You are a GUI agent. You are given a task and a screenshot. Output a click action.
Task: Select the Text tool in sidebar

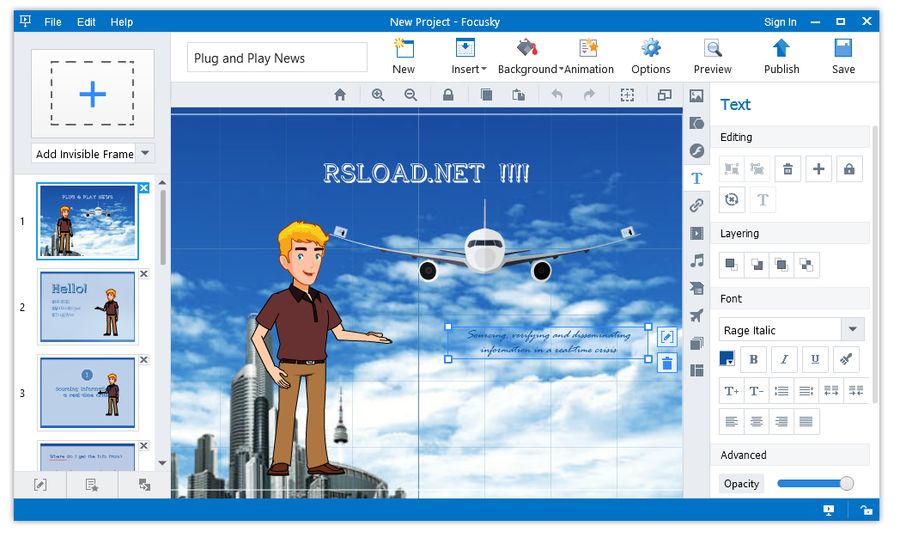(x=697, y=178)
